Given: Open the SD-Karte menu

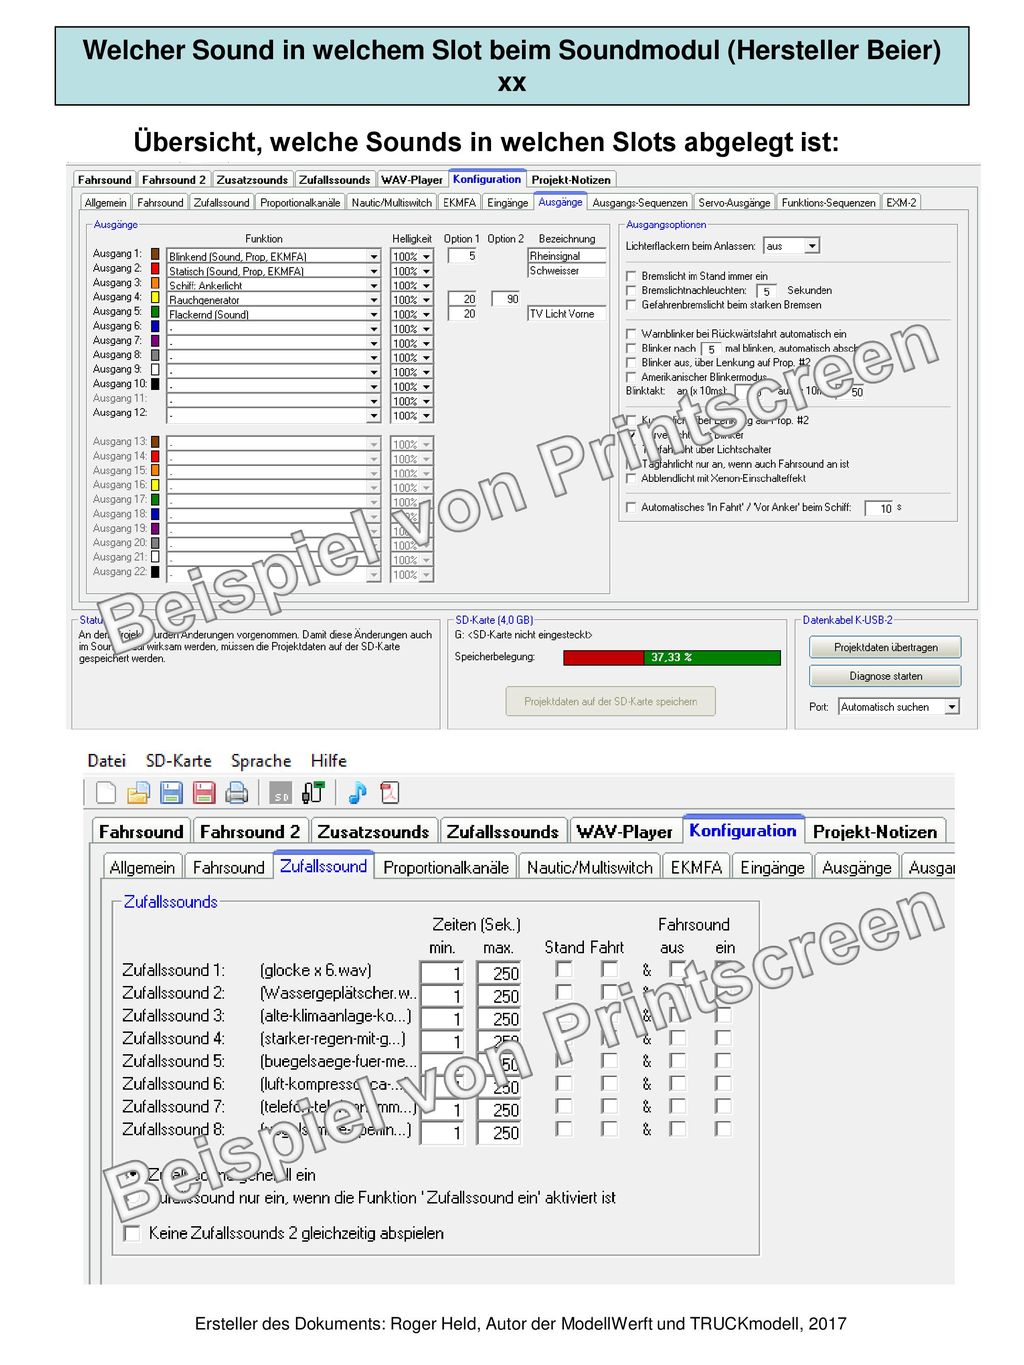Looking at the screenshot, I should pos(179,761).
